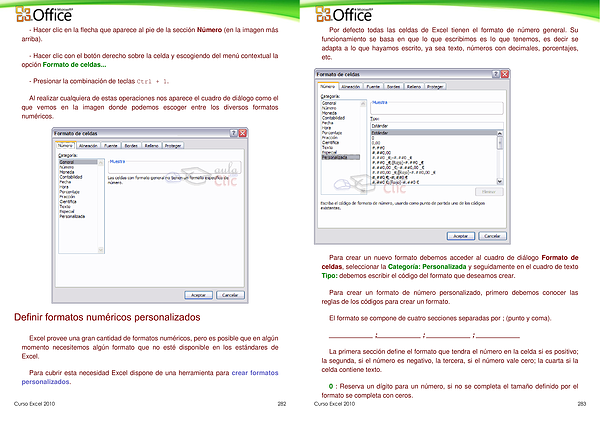Switch to Alineación tab in page 282 dialog

(x=88, y=146)
